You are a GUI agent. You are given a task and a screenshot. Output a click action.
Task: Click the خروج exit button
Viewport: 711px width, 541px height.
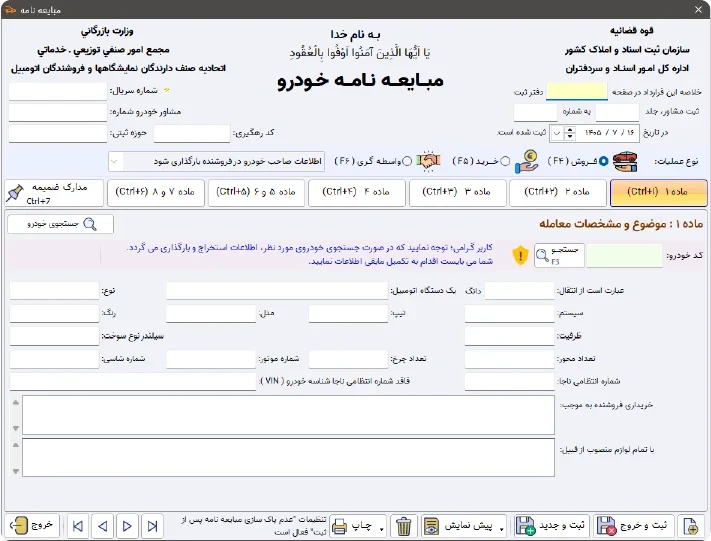pyautogui.click(x=32, y=526)
